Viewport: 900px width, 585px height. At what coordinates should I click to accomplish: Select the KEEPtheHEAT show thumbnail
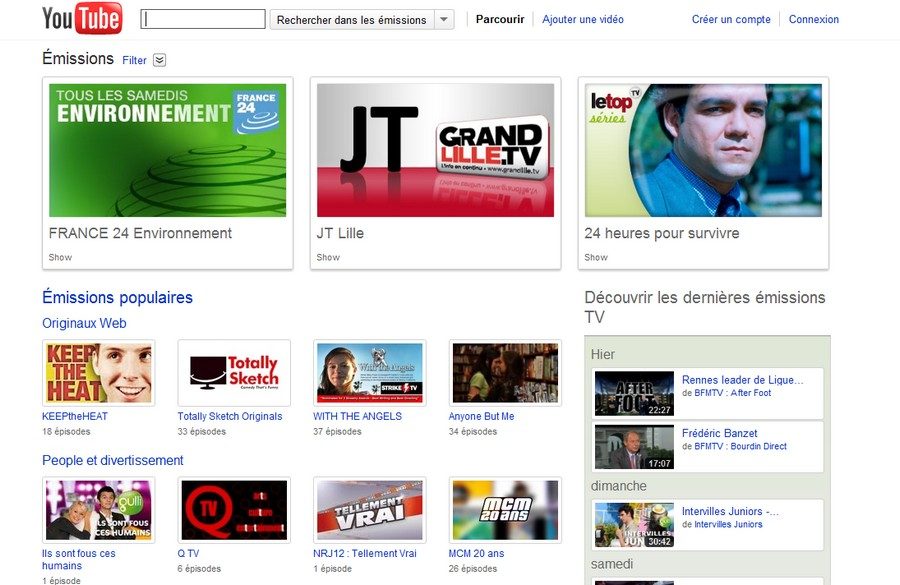98,373
